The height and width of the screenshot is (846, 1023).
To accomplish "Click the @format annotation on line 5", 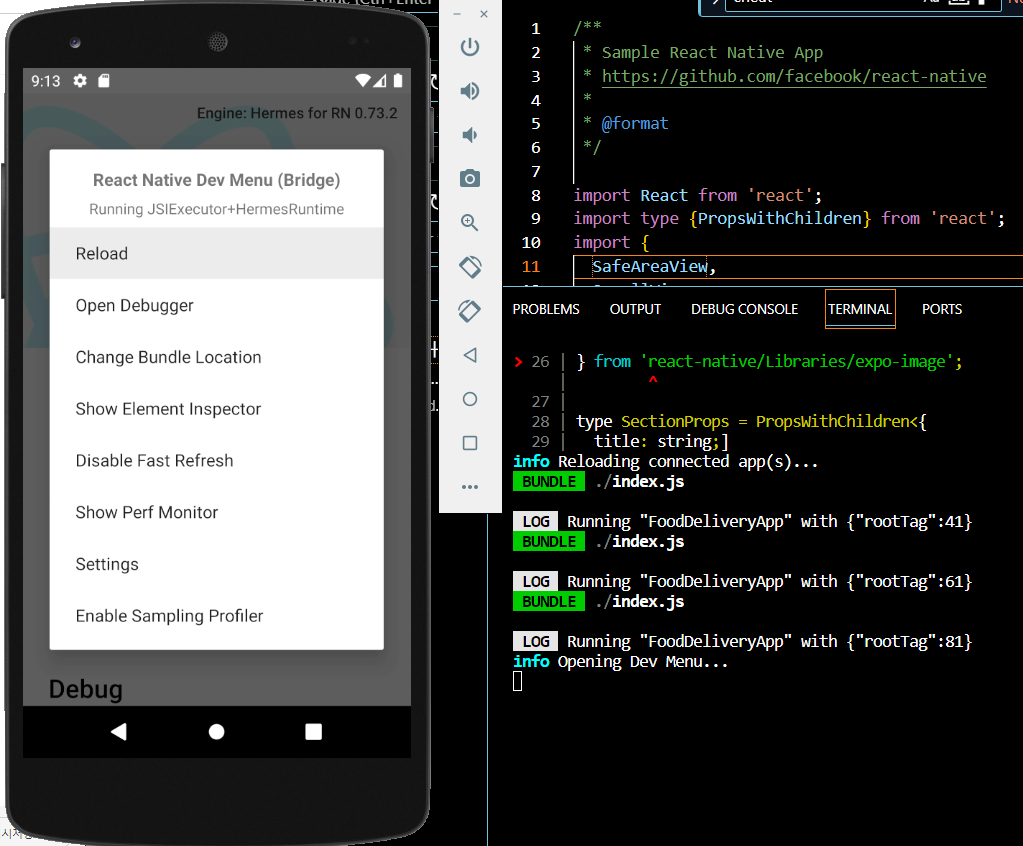I will tap(635, 123).
